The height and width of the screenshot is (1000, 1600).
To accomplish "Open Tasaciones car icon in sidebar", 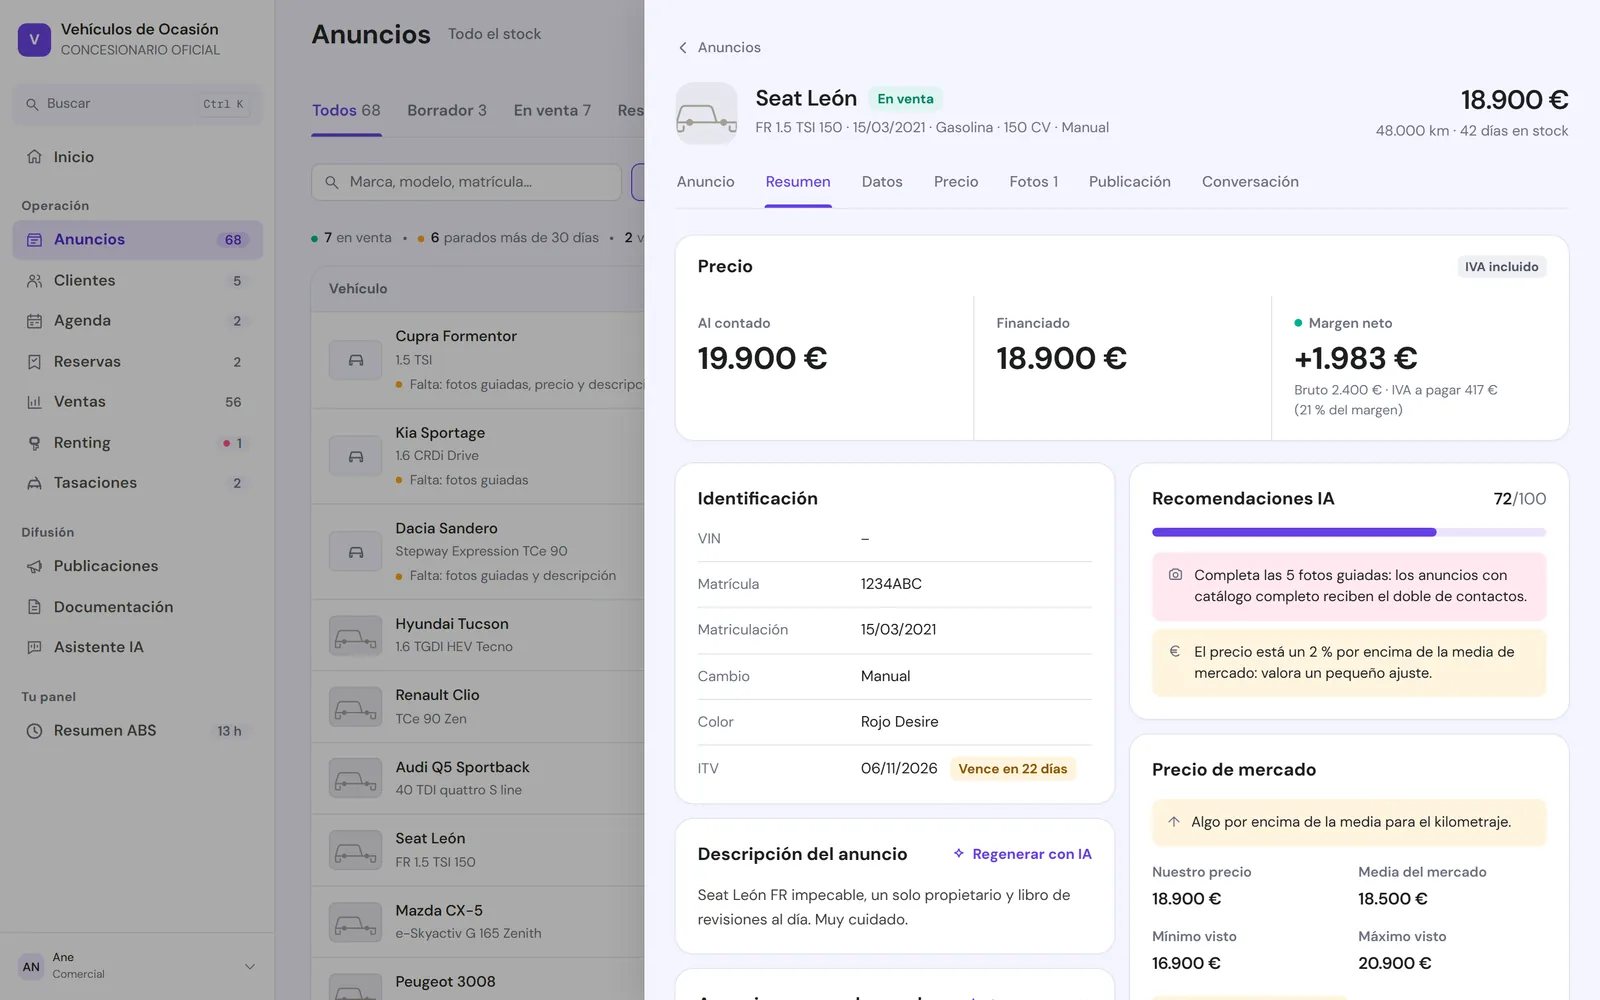I will coord(34,483).
